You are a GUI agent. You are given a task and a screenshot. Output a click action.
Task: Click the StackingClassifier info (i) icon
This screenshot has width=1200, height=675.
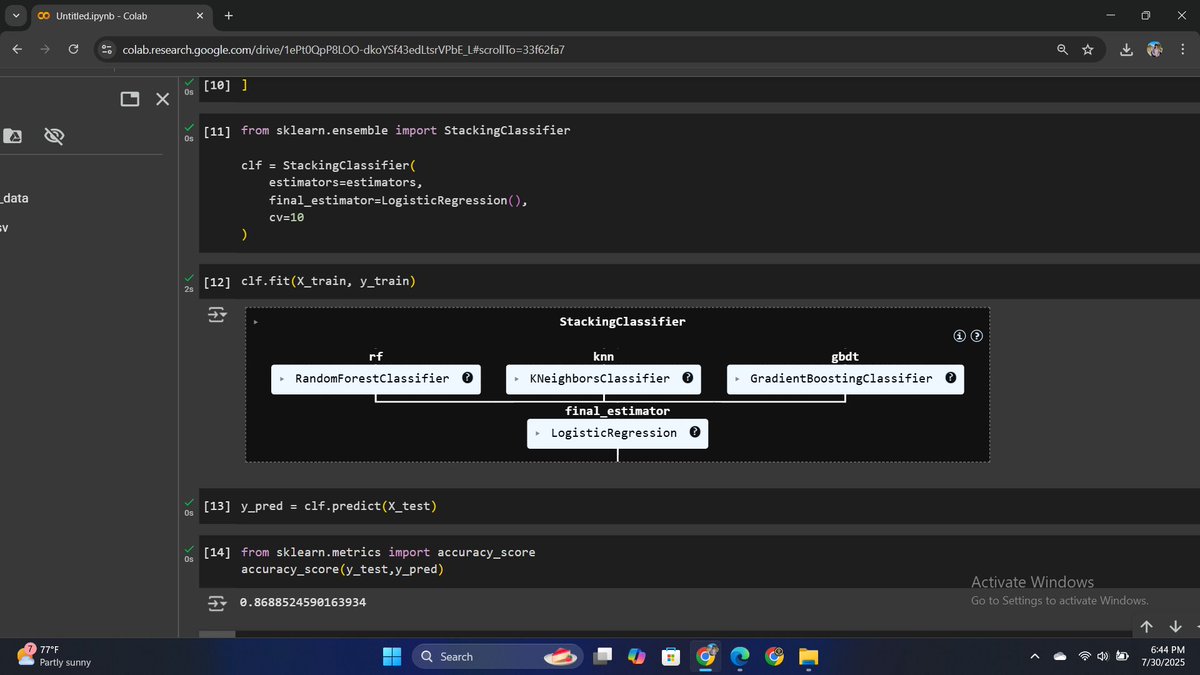pos(960,336)
